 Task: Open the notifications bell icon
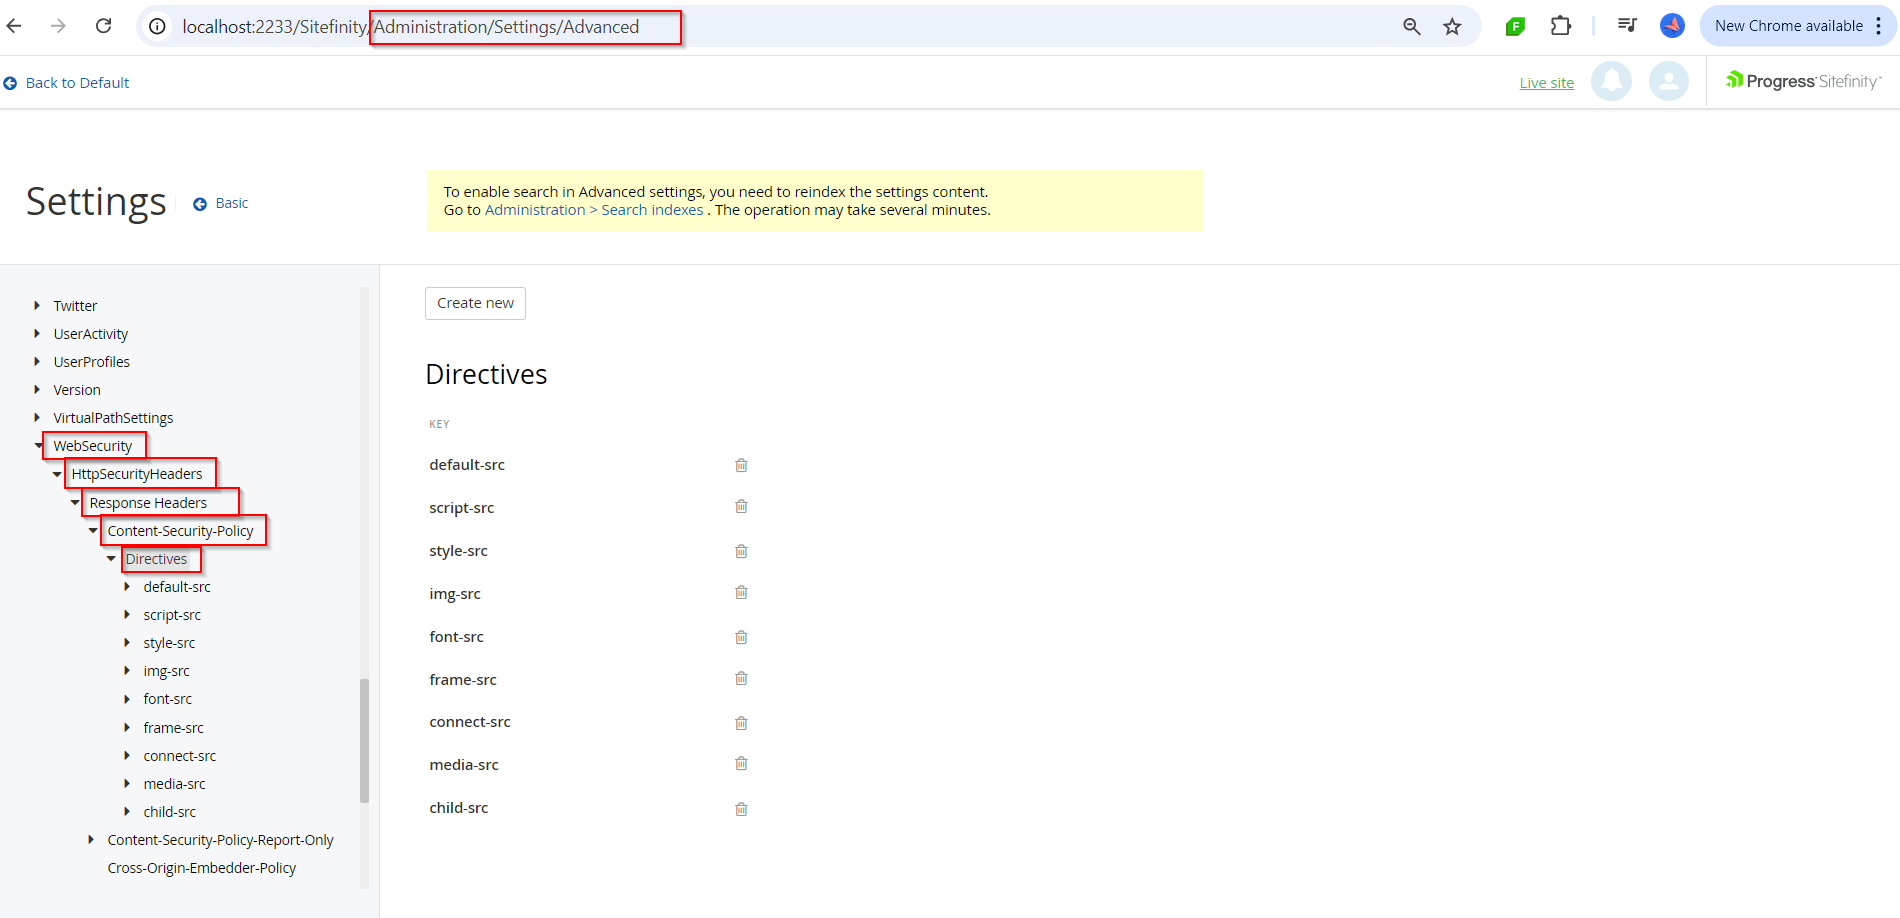pos(1611,81)
